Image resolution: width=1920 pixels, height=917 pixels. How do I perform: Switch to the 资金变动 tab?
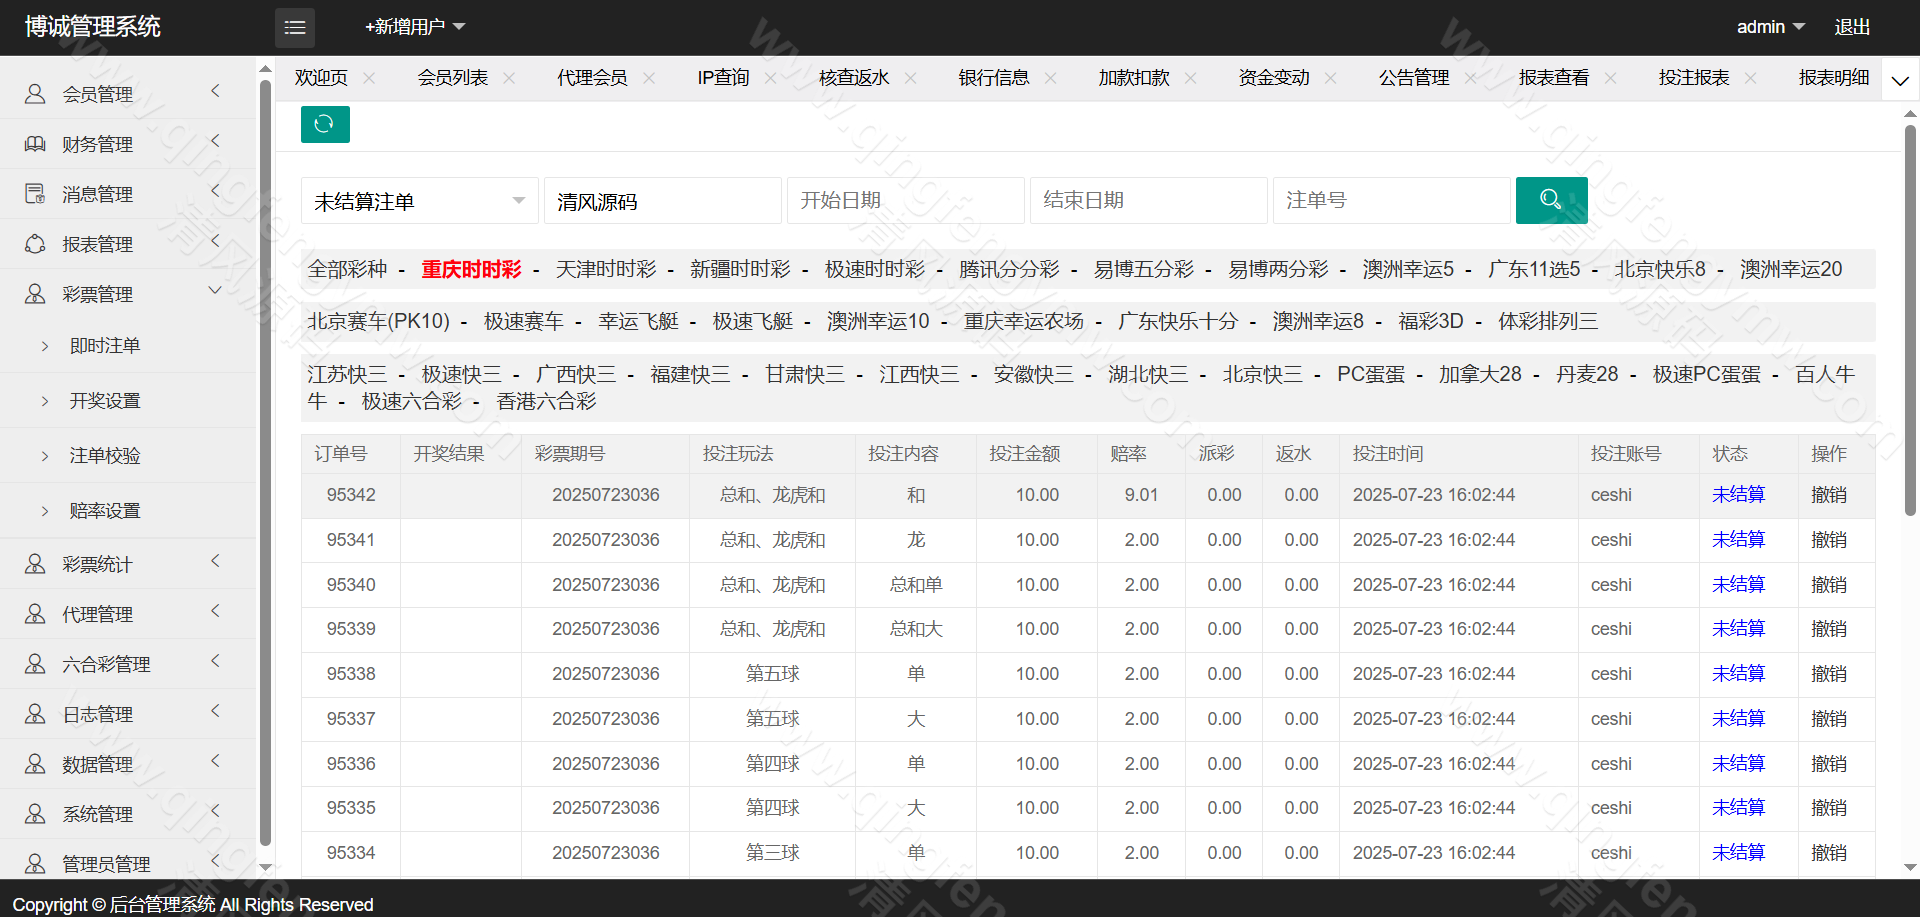click(x=1273, y=78)
